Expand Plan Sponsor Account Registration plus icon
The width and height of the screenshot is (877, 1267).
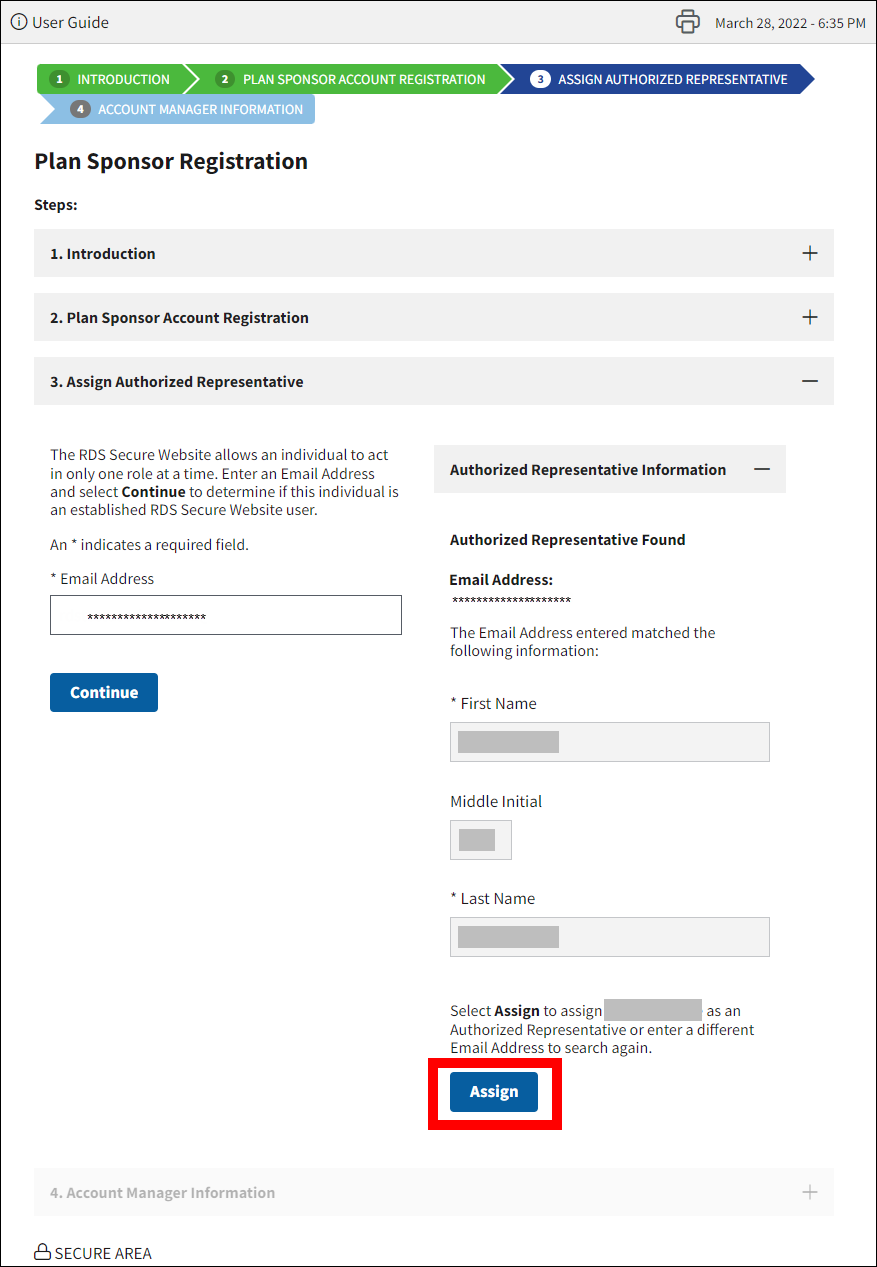pos(810,317)
